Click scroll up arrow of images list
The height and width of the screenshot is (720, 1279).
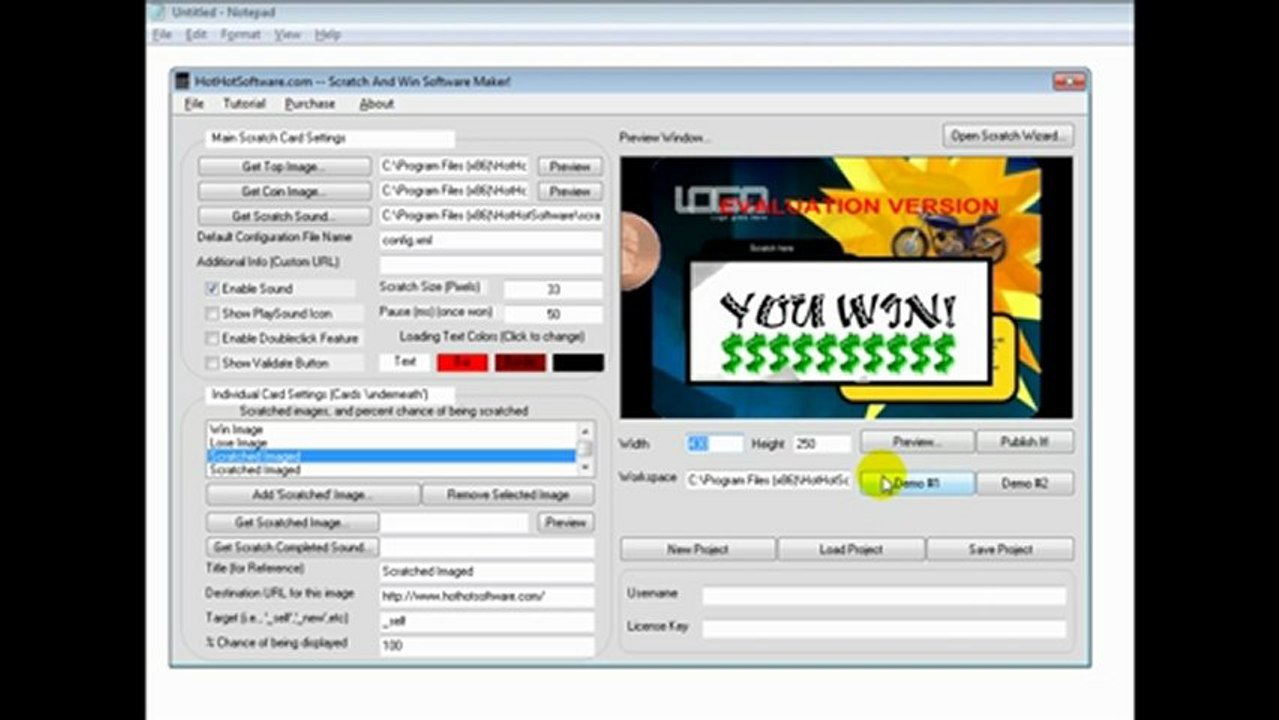tap(586, 430)
